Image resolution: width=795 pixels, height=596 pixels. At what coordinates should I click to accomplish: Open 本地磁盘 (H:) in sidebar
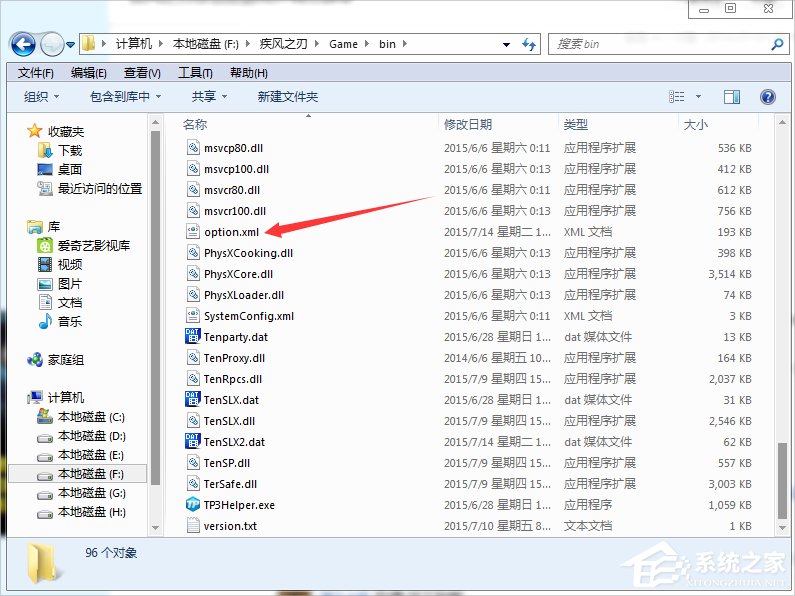[91, 512]
